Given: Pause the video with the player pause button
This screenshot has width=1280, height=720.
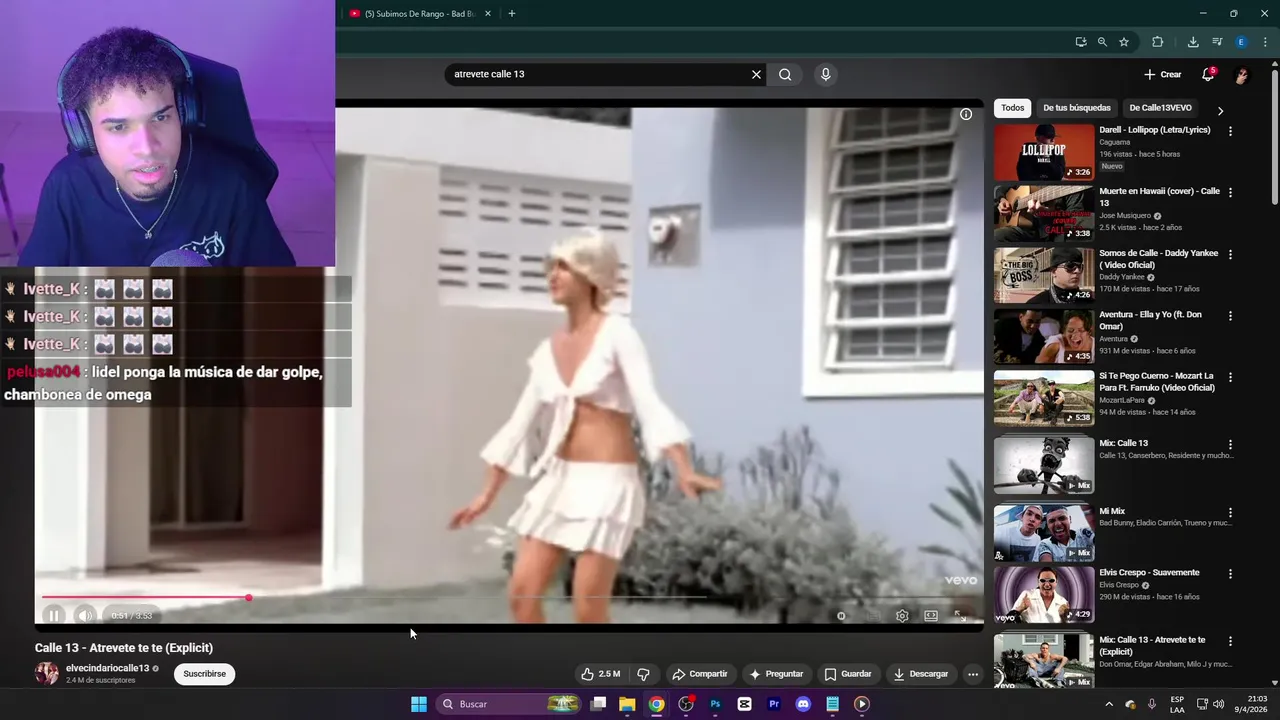Looking at the screenshot, I should point(54,616).
